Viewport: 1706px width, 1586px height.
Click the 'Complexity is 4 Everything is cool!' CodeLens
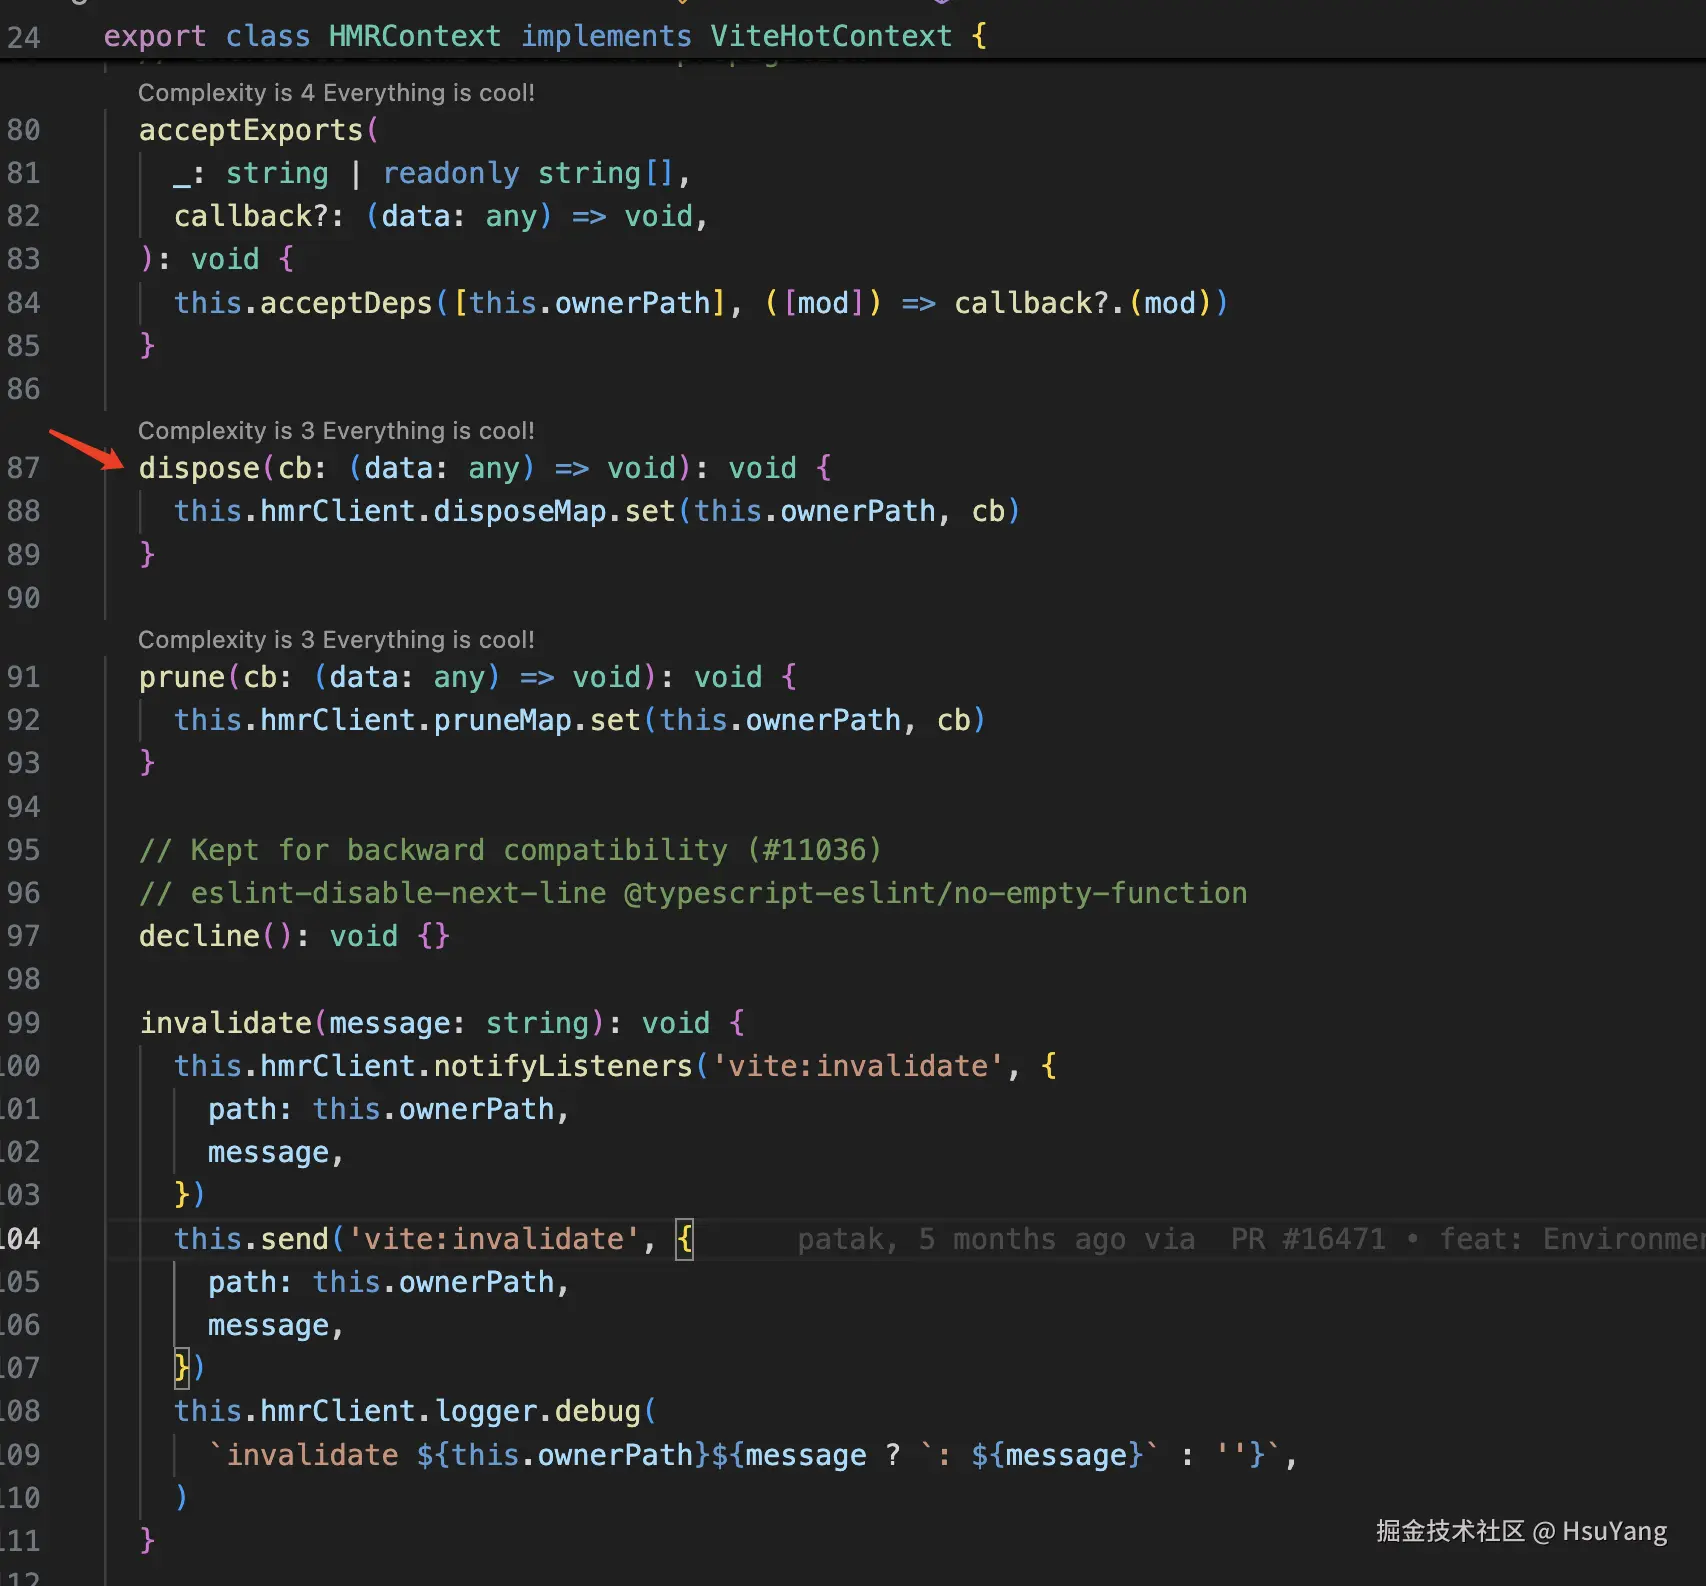click(336, 93)
